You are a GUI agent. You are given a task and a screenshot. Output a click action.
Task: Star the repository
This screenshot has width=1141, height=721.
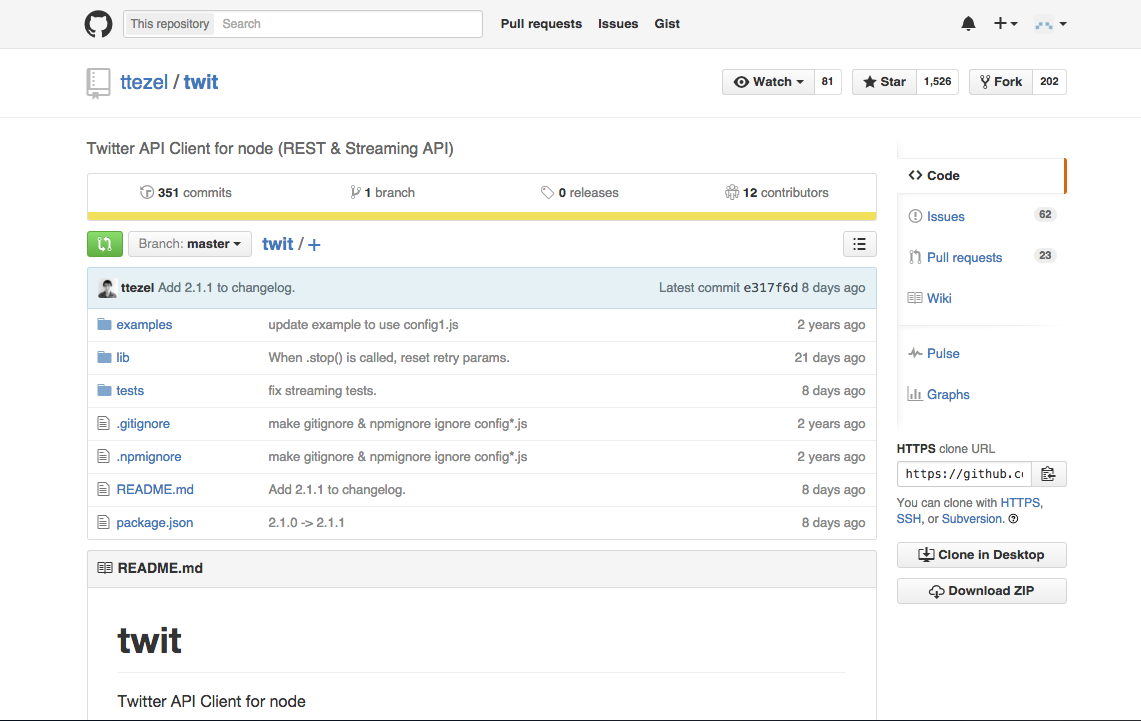[x=884, y=81]
